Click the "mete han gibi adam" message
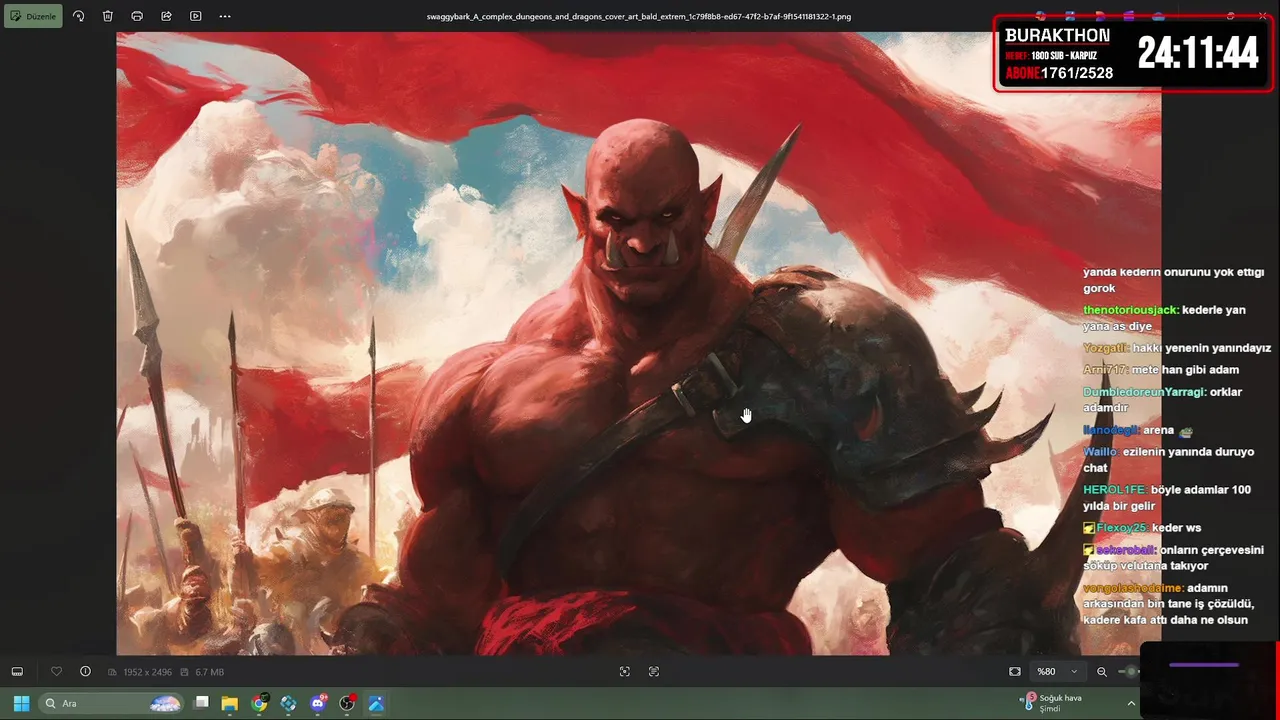1280x720 pixels. pos(1185,370)
